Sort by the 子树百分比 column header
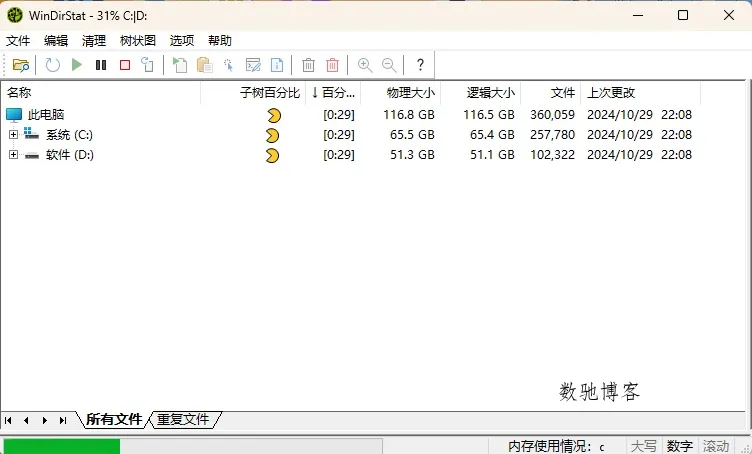The image size is (752, 454). tap(253, 93)
